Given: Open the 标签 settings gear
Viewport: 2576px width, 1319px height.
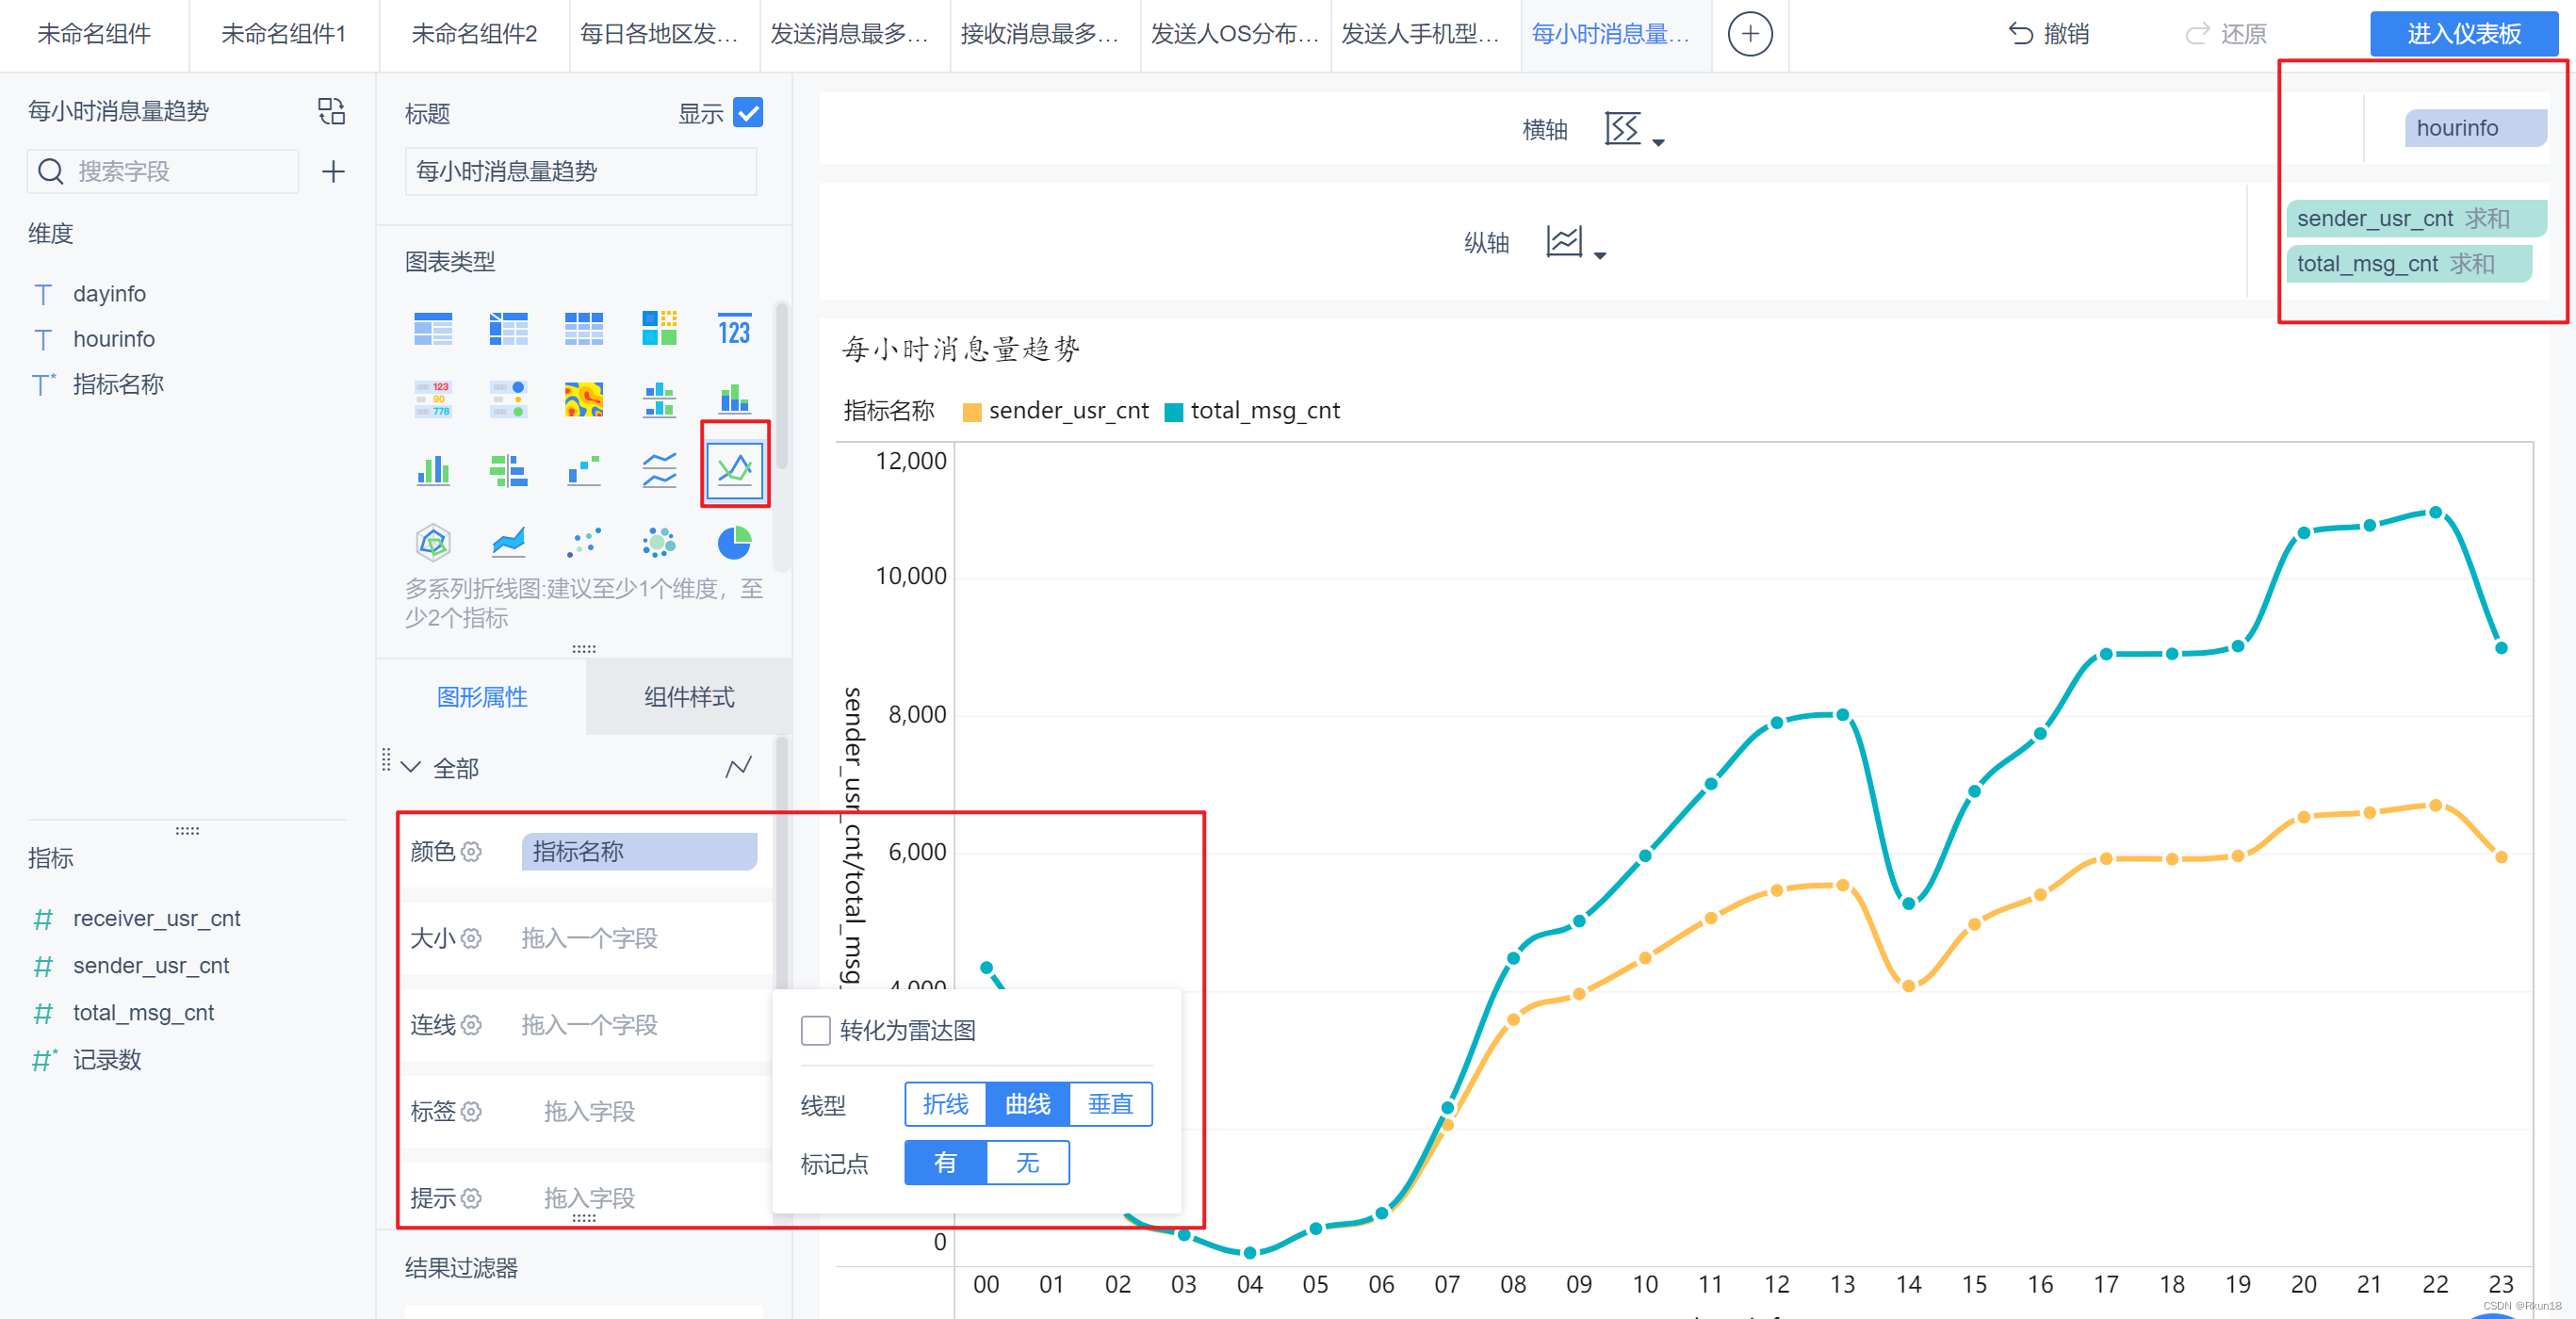Looking at the screenshot, I should [472, 1111].
